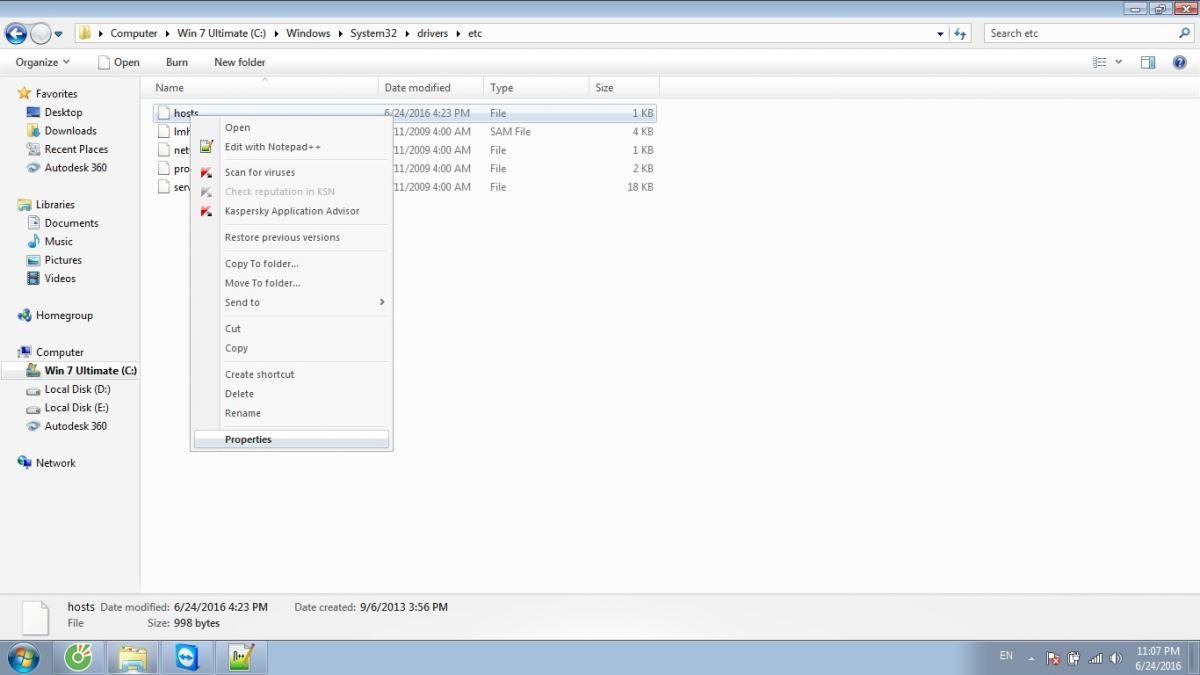1200x675 pixels.
Task: Click the Kaspersky Application Advisor icon
Action: (206, 211)
